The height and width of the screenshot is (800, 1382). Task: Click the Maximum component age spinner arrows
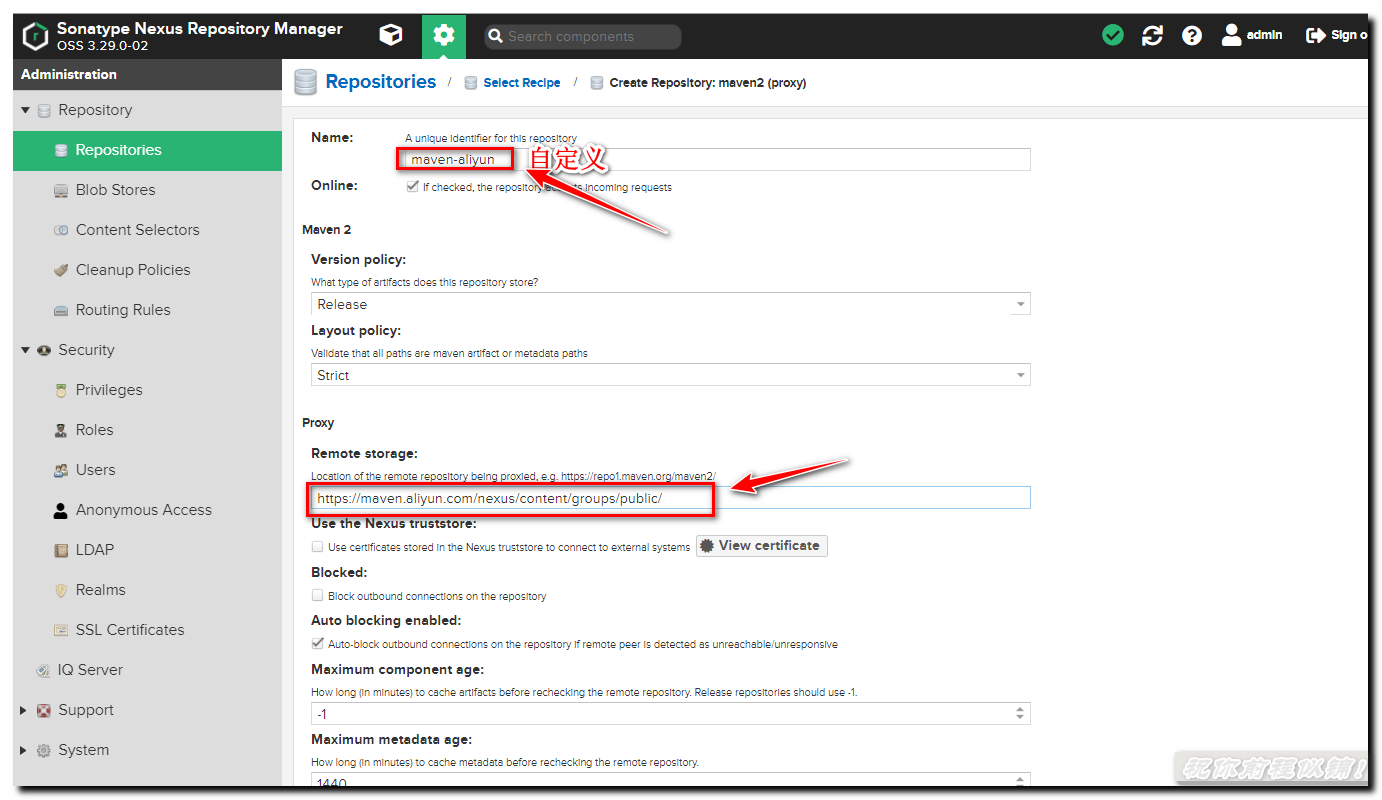[x=1020, y=714]
